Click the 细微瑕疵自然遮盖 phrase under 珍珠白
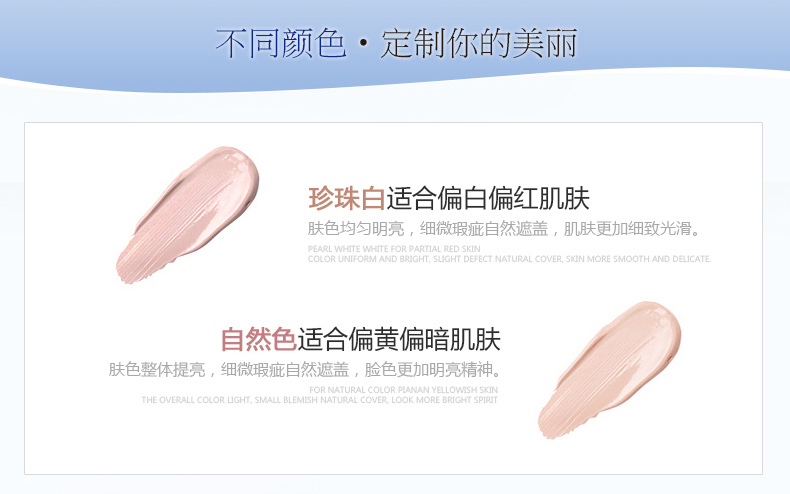 (x=484, y=229)
